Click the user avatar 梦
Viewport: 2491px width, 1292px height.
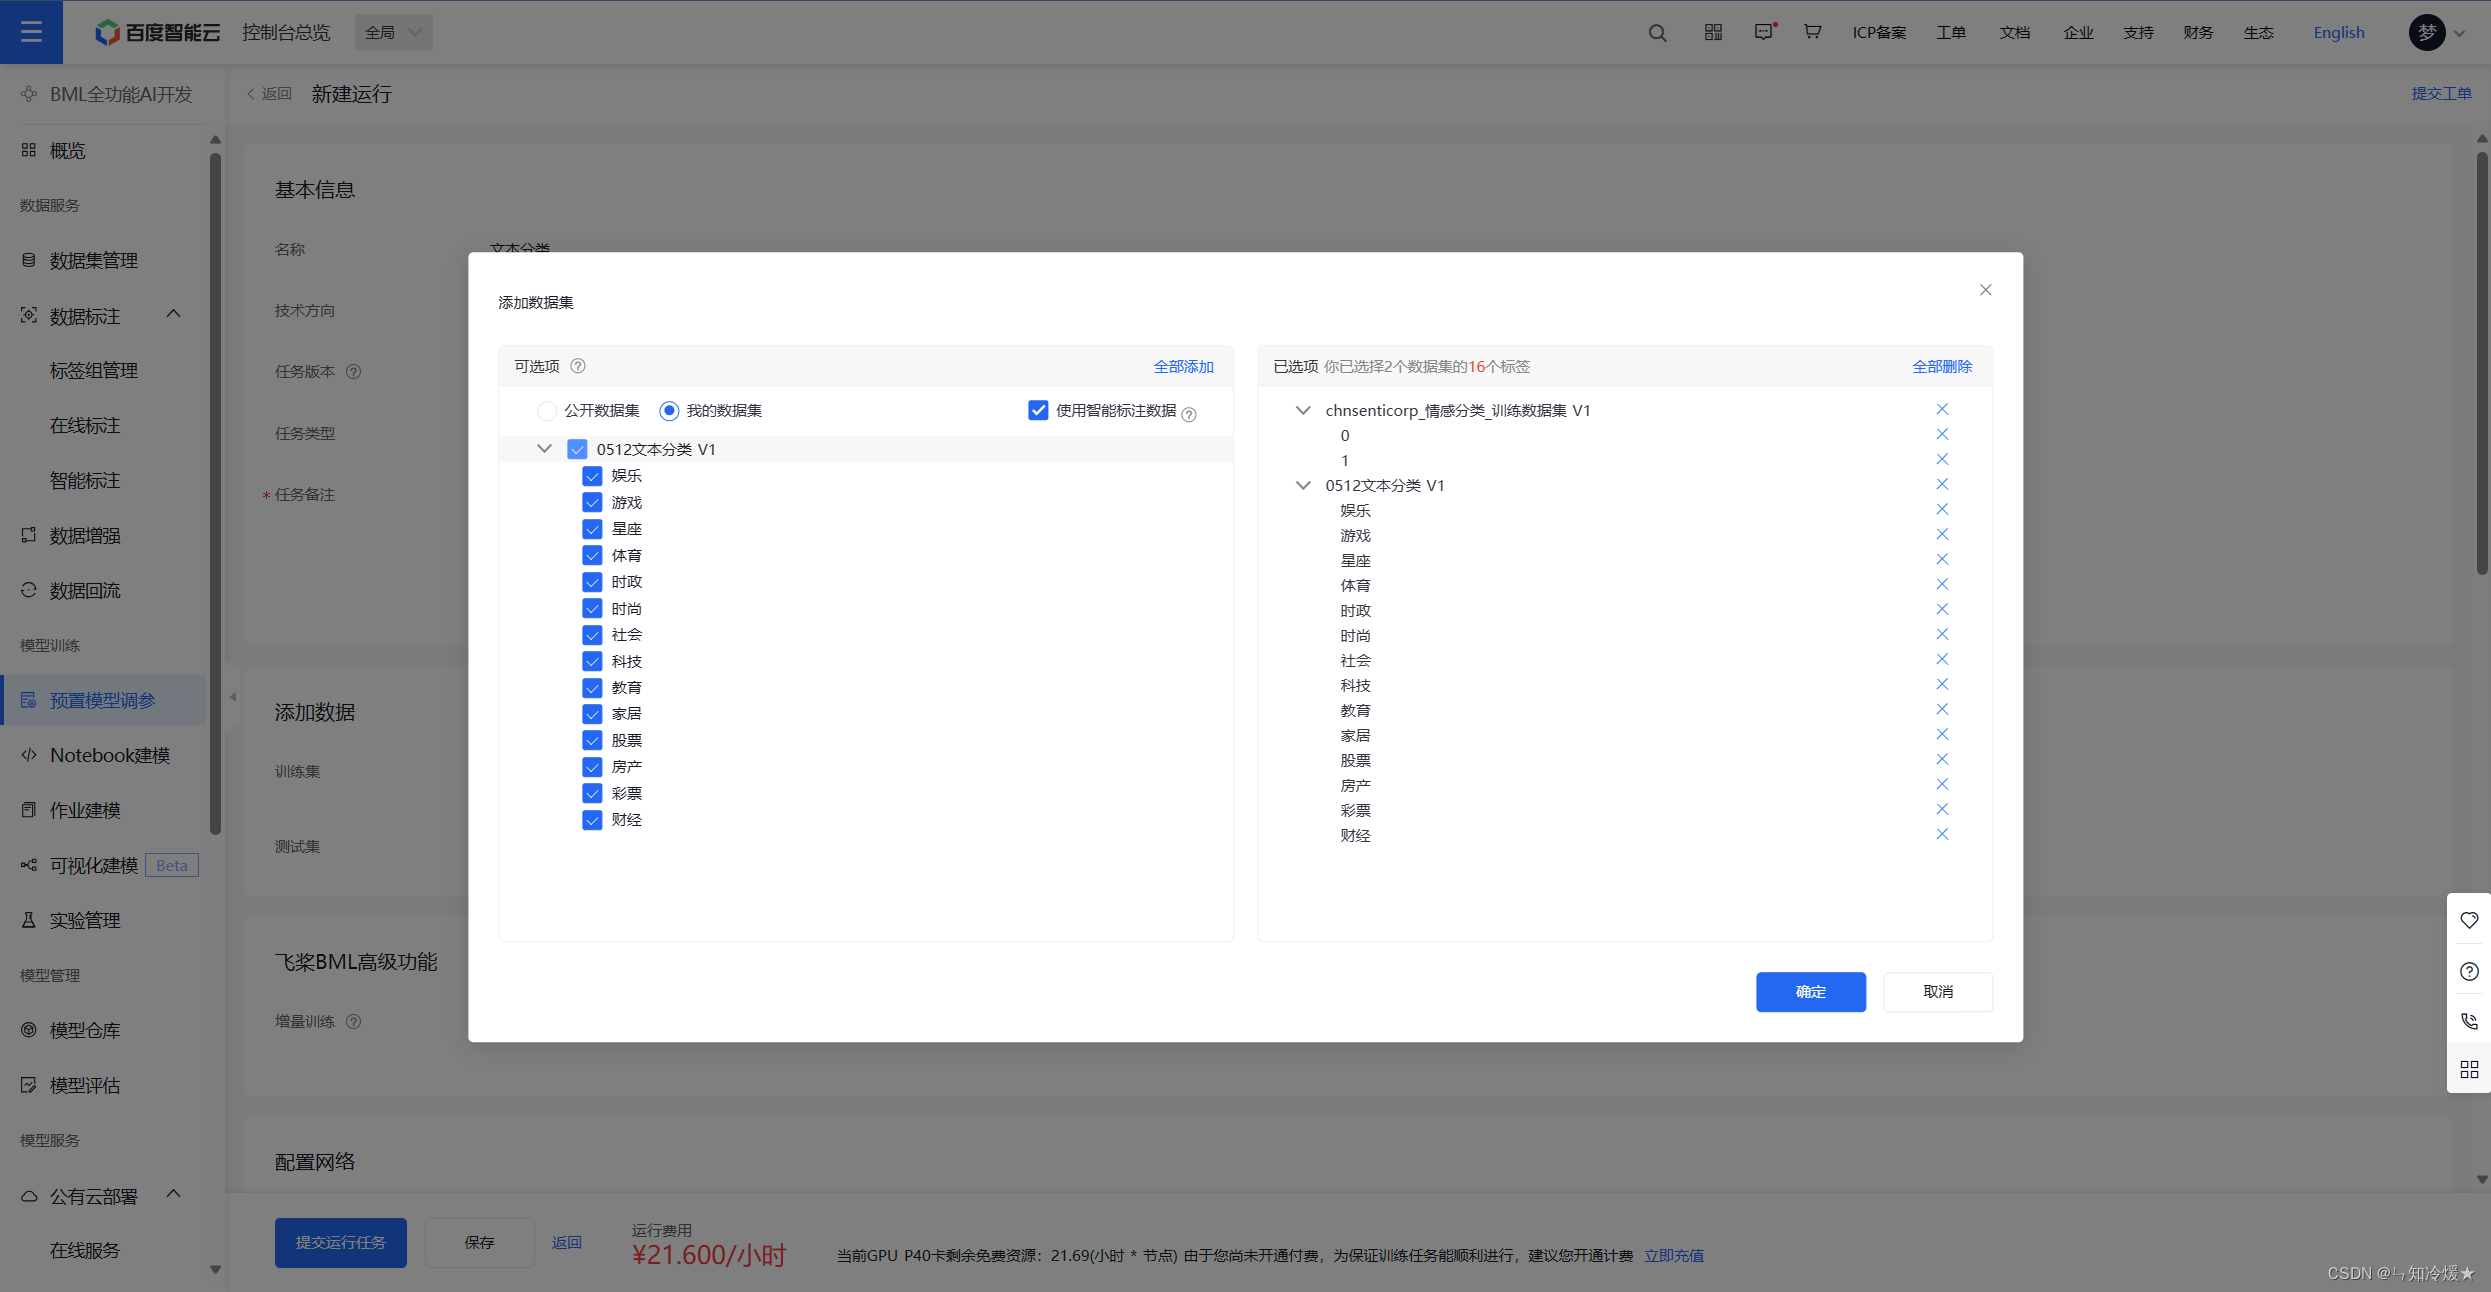point(2427,33)
